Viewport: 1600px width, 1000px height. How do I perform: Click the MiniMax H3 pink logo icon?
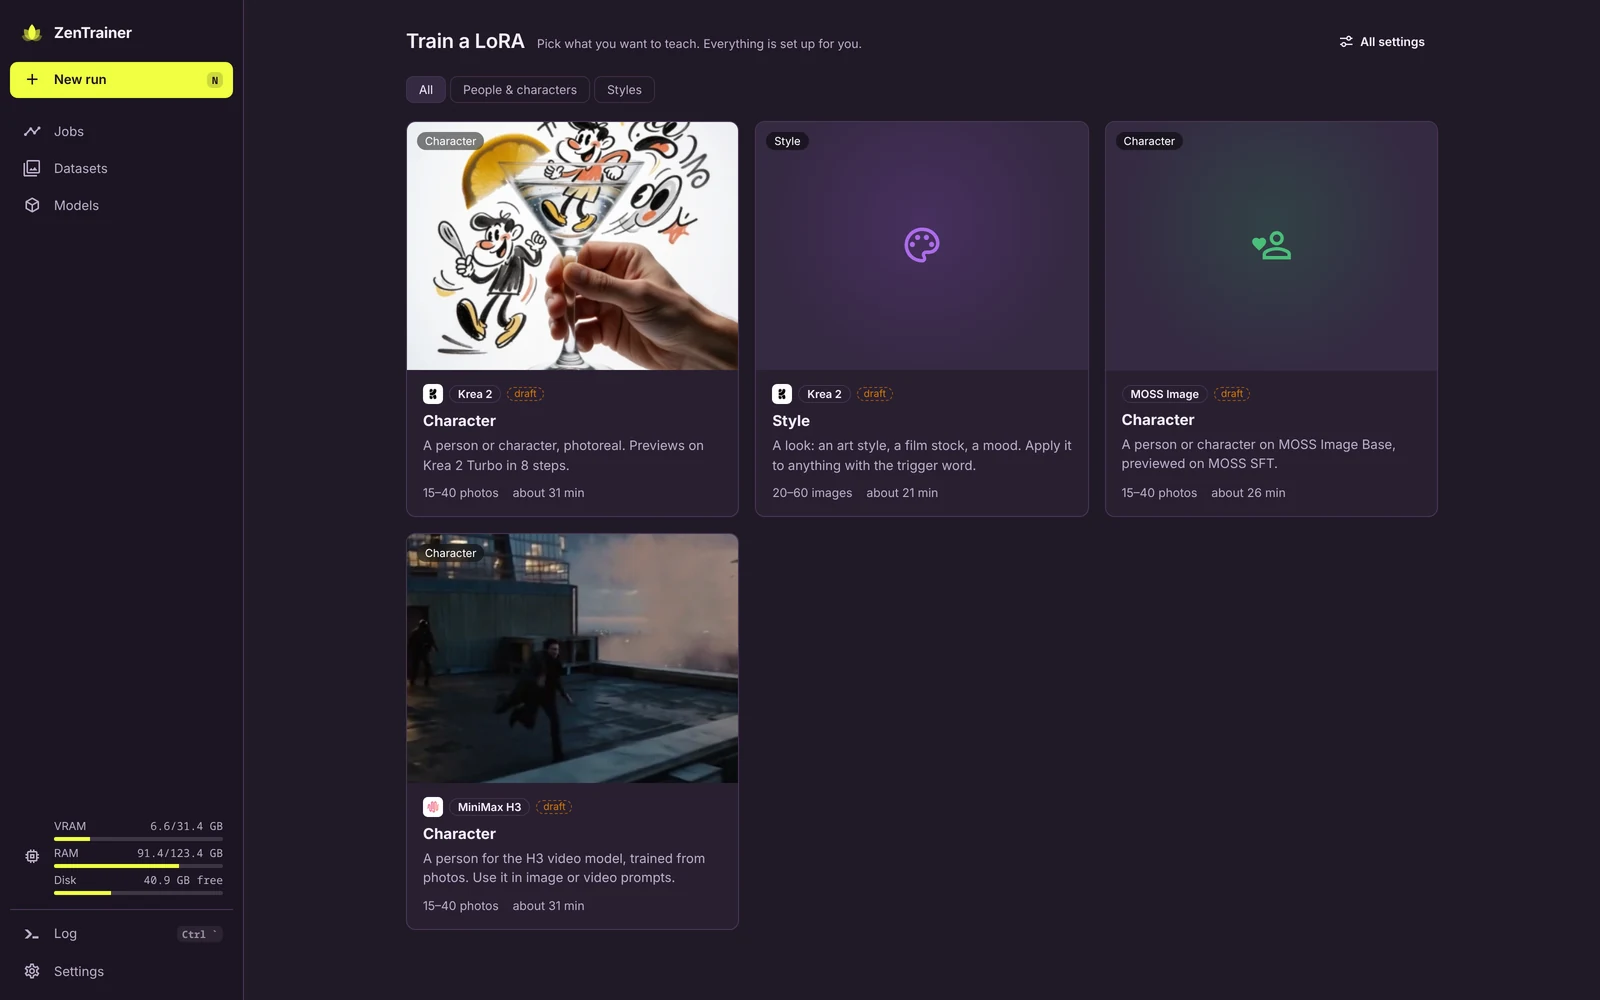433,807
